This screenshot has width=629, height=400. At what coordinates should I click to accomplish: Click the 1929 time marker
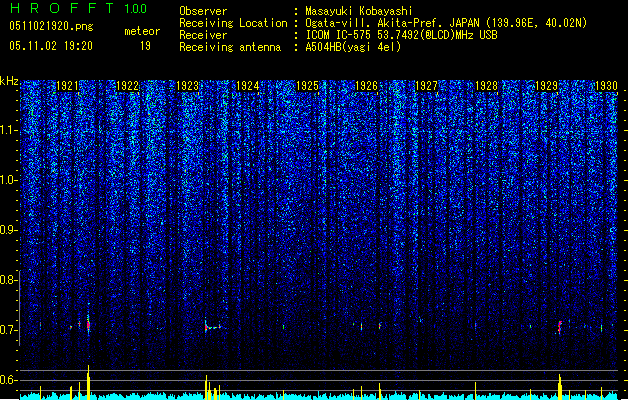pyautogui.click(x=546, y=86)
